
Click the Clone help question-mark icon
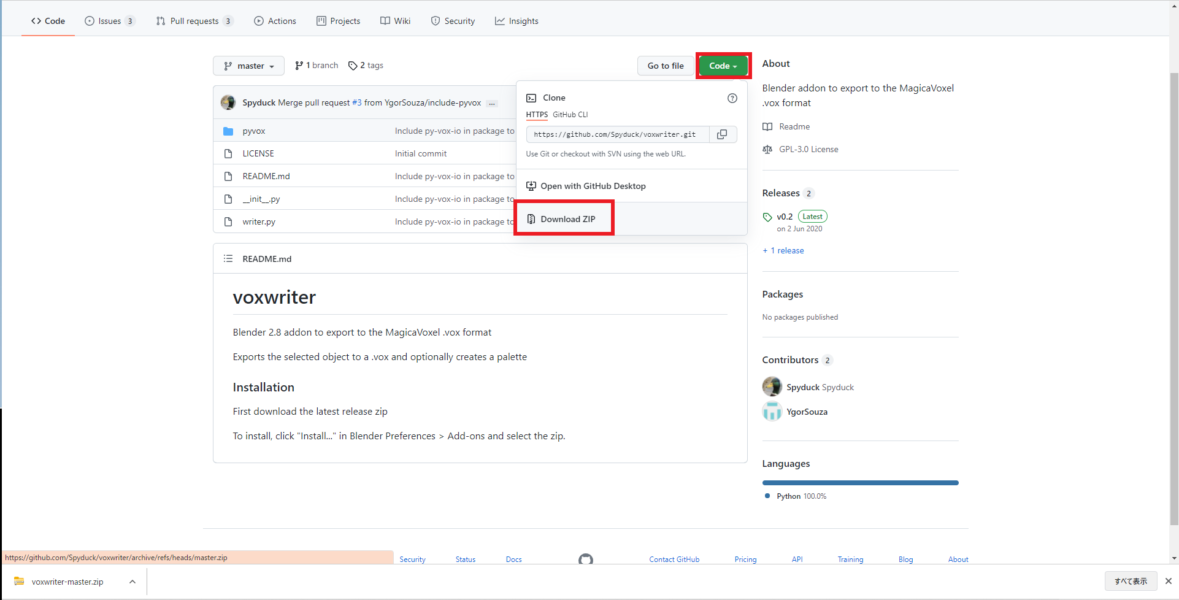click(732, 98)
